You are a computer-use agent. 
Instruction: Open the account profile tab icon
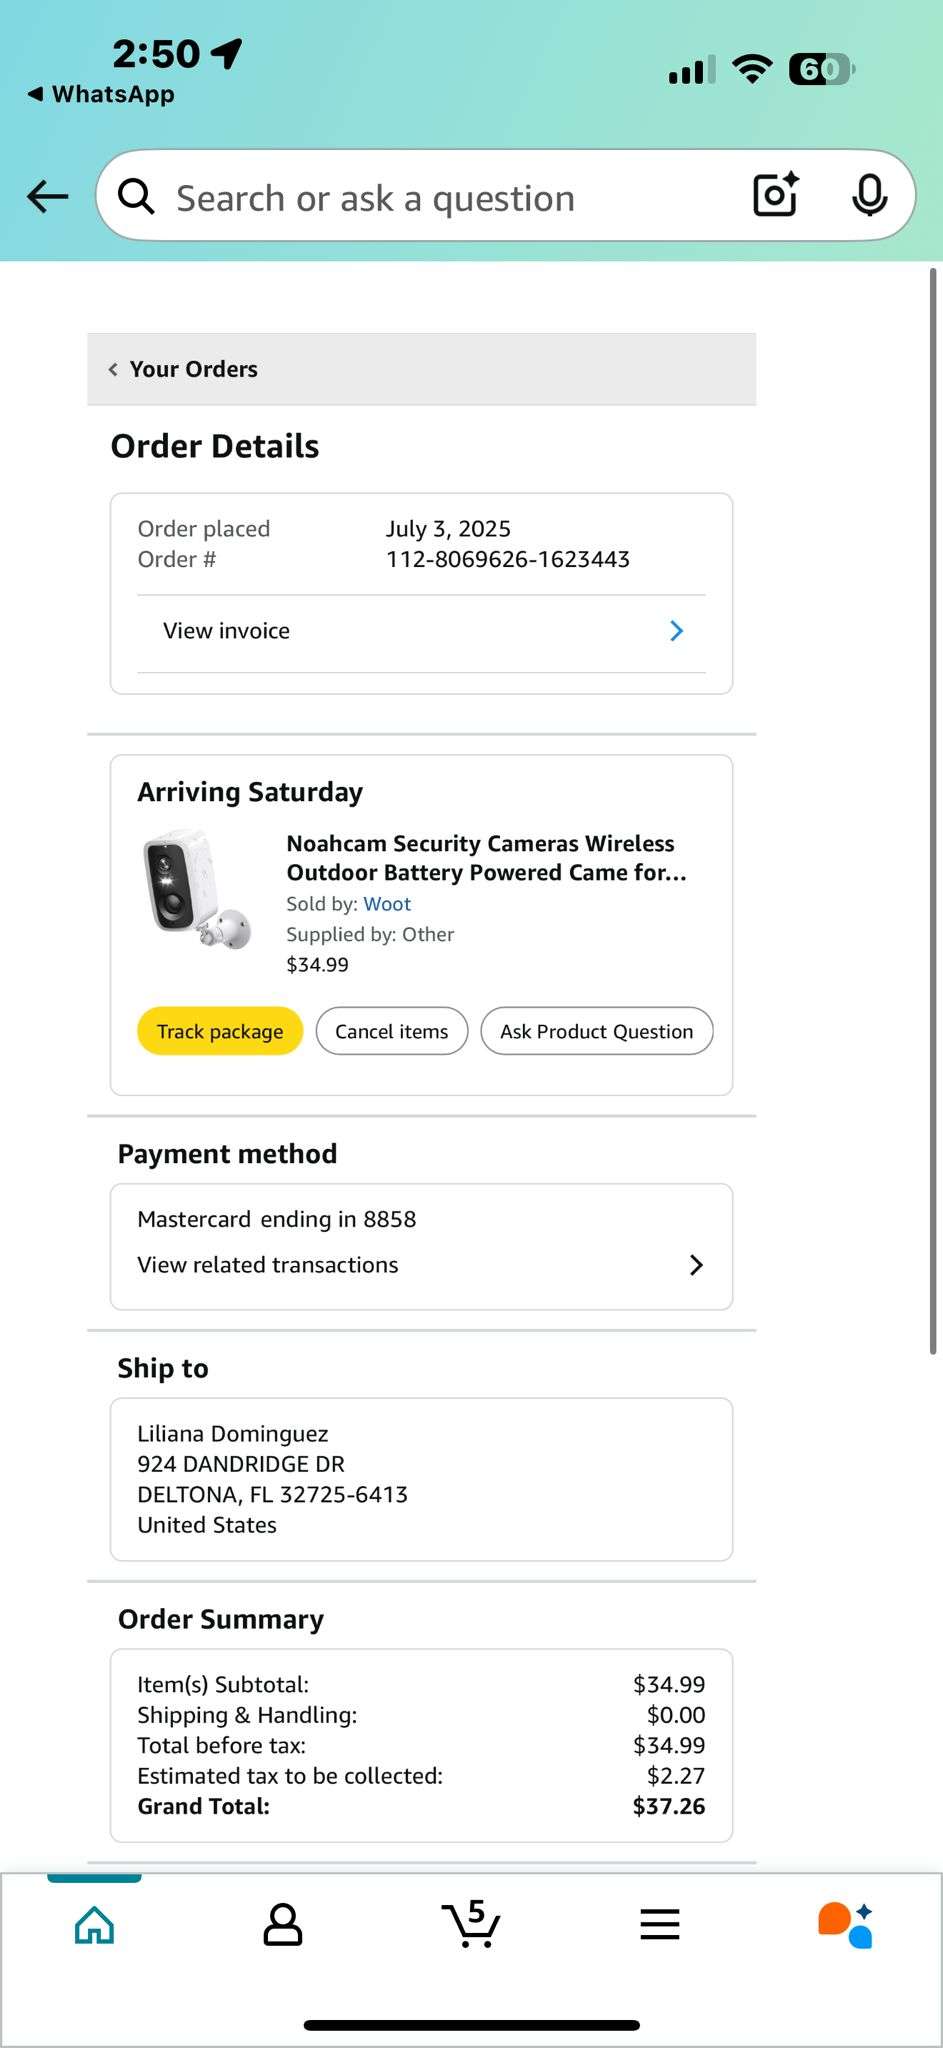[x=283, y=1924]
